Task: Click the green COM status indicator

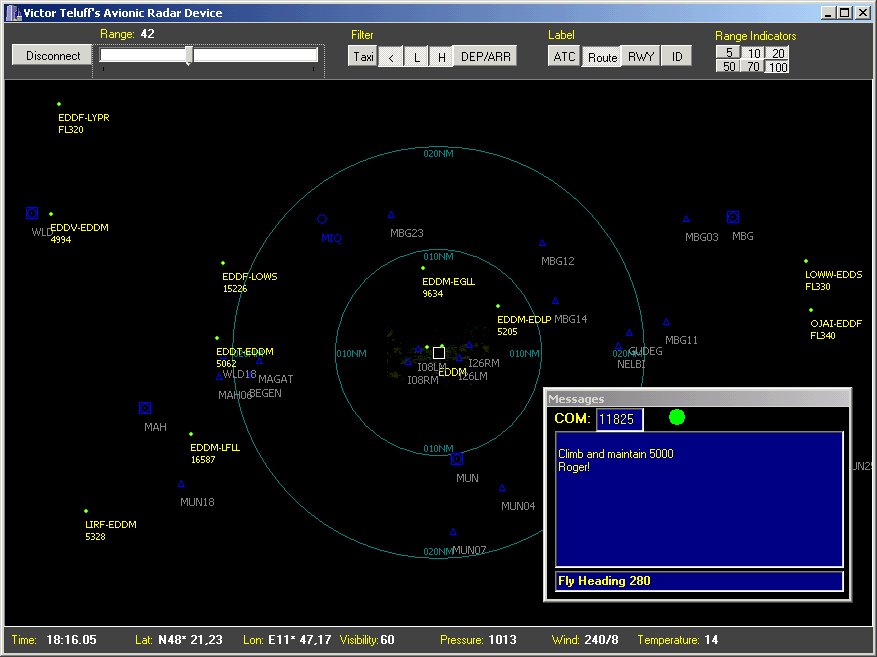Action: (x=677, y=417)
